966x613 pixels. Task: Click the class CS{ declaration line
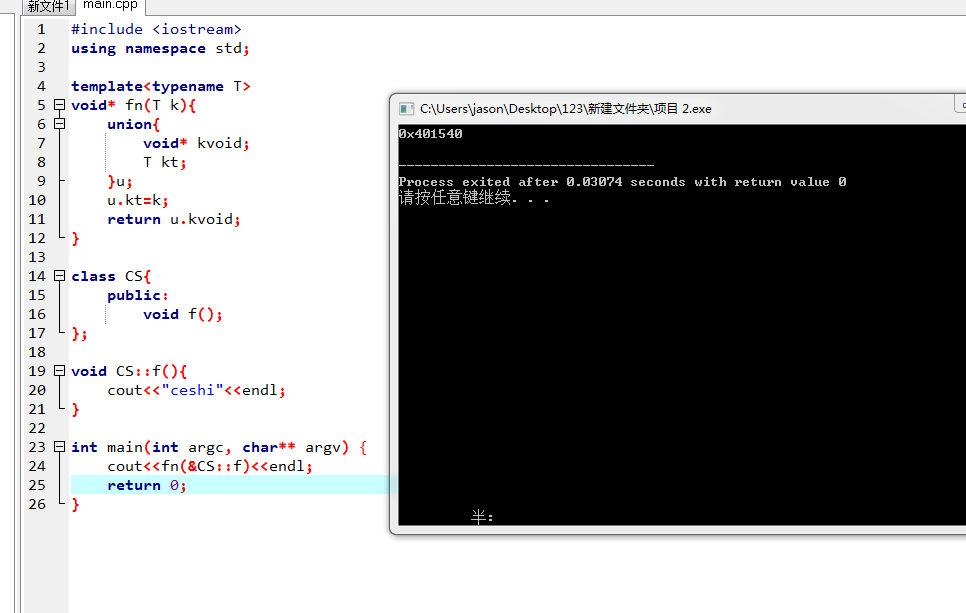[x=111, y=277]
